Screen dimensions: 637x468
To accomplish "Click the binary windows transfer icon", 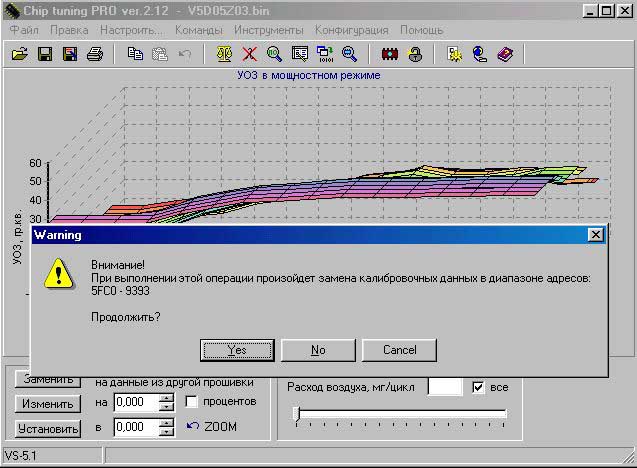I will (x=325, y=54).
